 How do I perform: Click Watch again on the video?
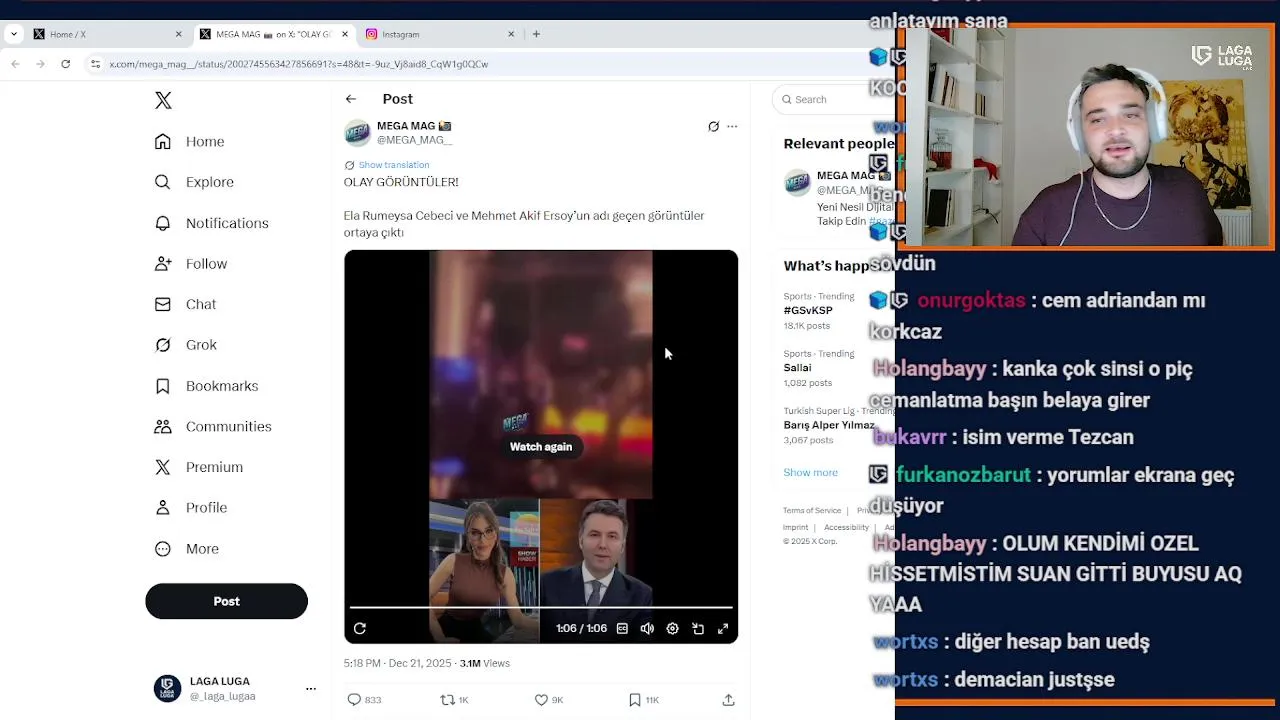click(x=541, y=447)
